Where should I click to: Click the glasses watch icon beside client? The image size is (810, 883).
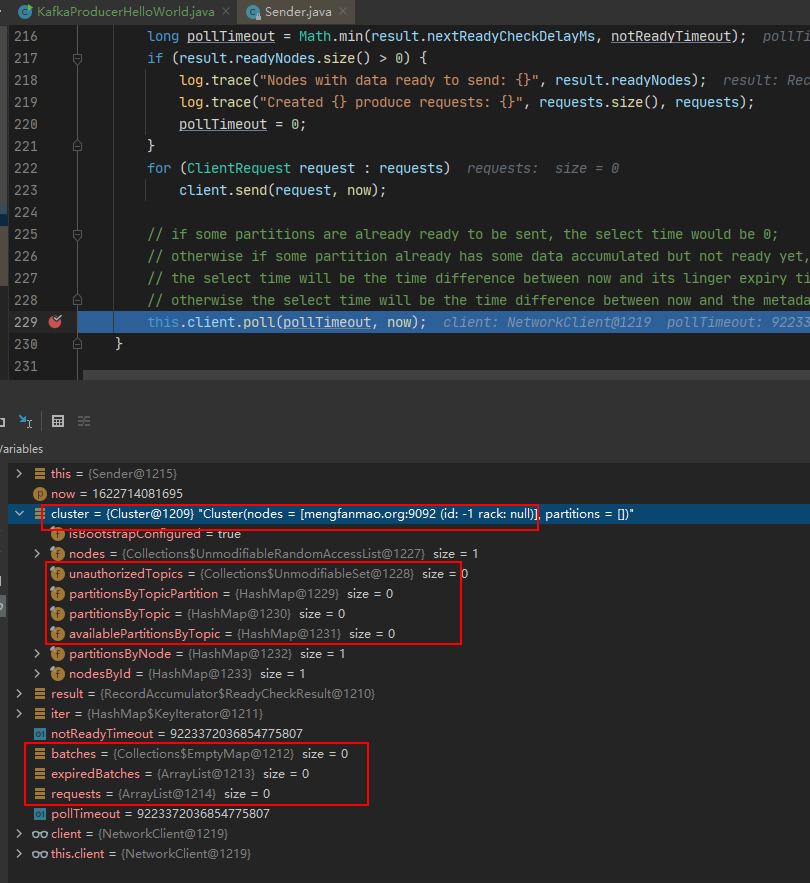39,834
